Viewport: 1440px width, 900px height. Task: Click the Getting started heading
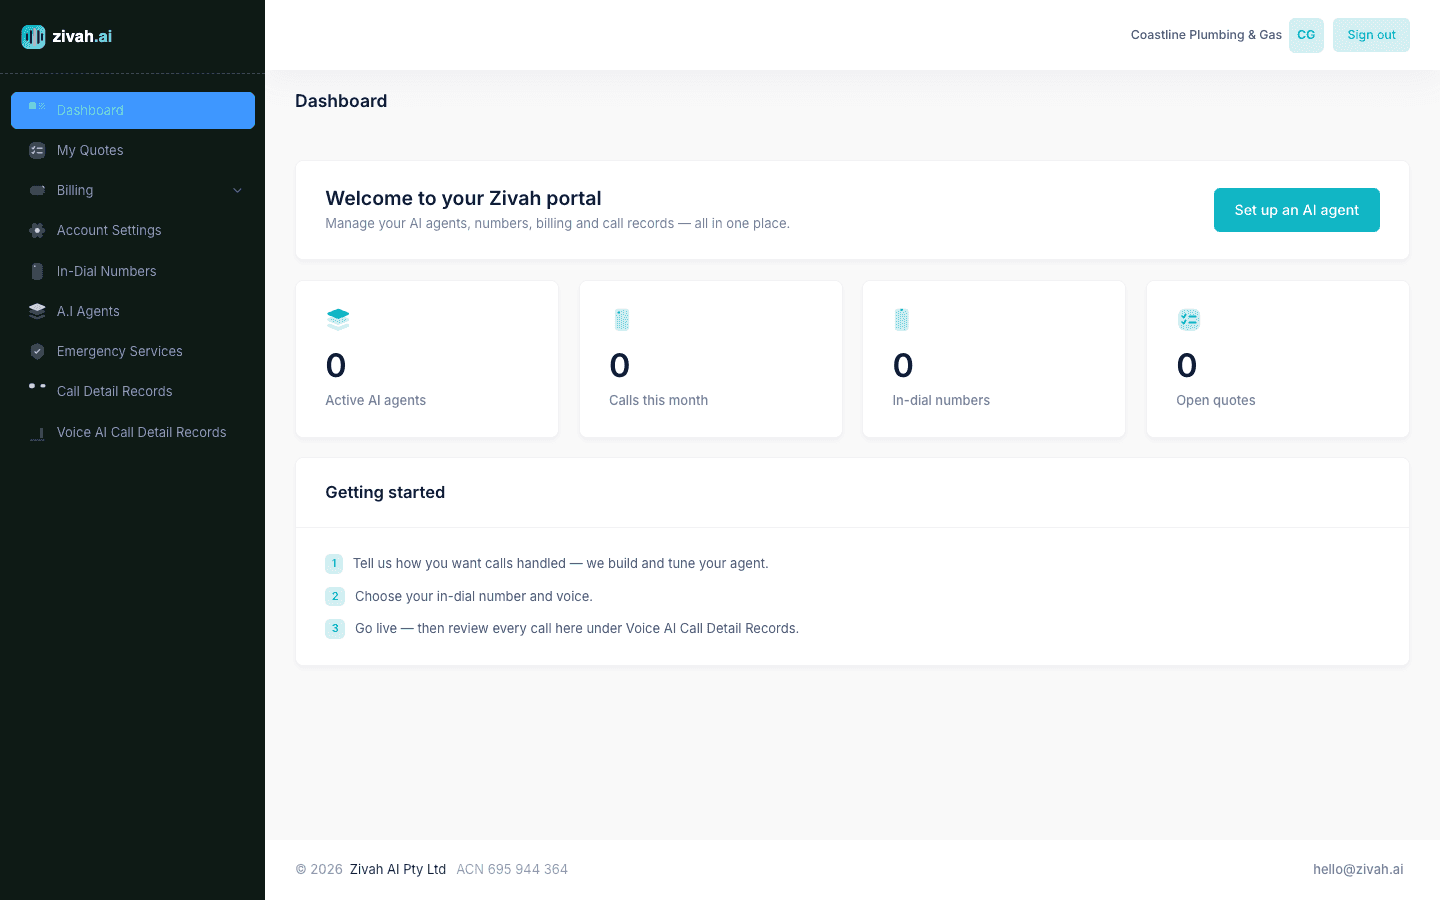[x=385, y=492]
